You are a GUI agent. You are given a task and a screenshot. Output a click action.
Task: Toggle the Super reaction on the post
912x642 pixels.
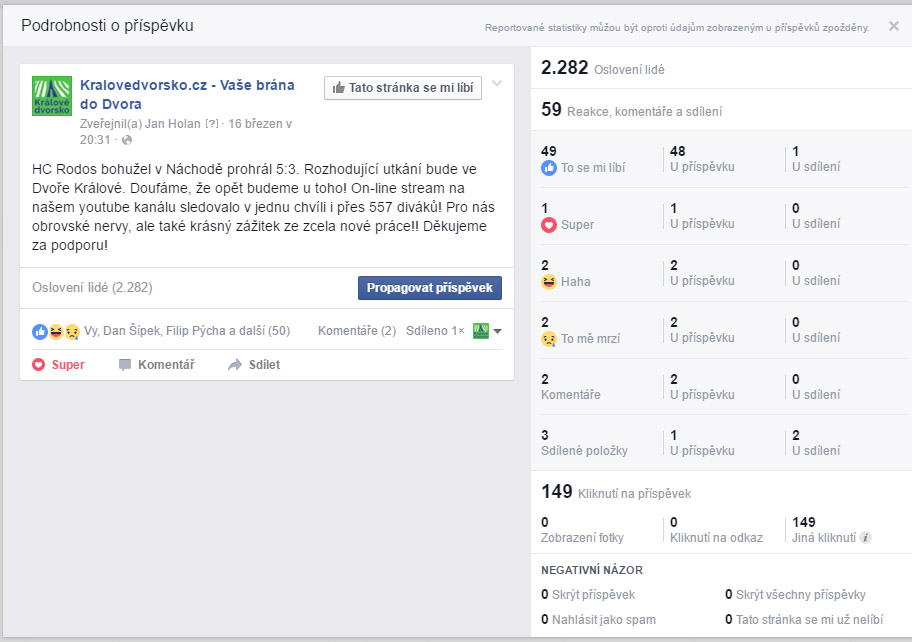pyautogui.click(x=58, y=365)
